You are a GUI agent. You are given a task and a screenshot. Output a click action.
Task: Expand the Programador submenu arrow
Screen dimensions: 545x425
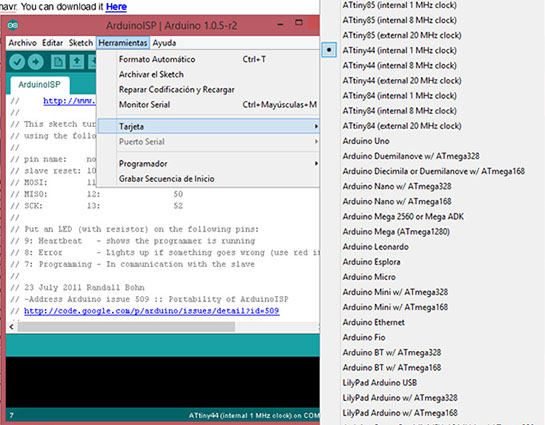pyautogui.click(x=316, y=163)
